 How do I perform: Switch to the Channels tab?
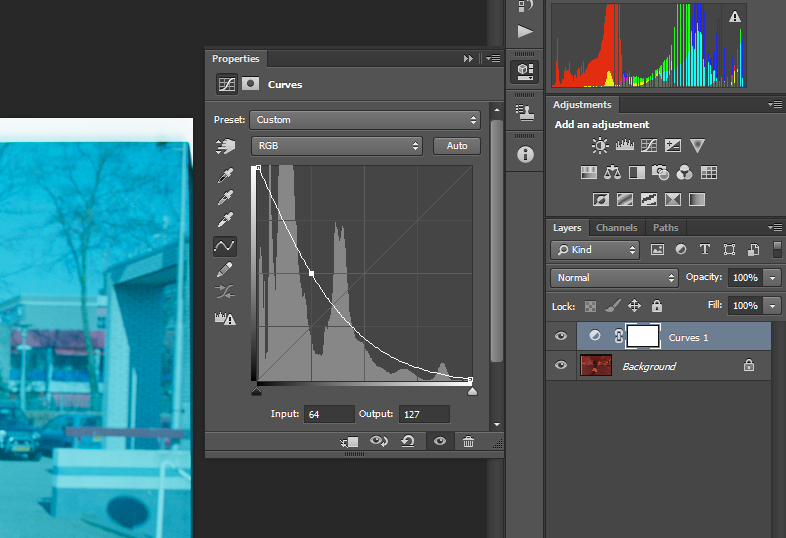coord(616,228)
